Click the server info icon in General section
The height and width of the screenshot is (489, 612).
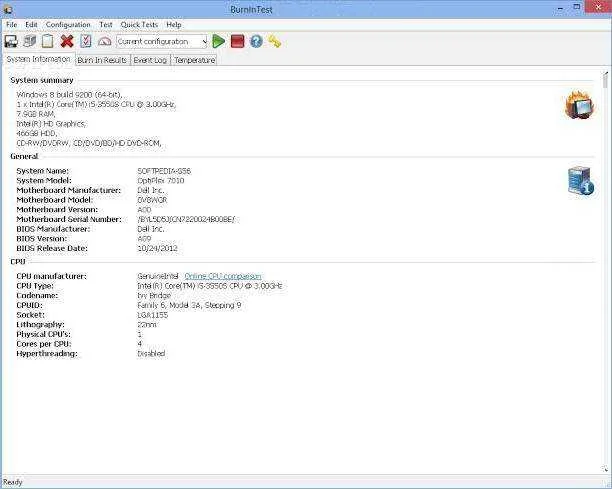click(581, 181)
